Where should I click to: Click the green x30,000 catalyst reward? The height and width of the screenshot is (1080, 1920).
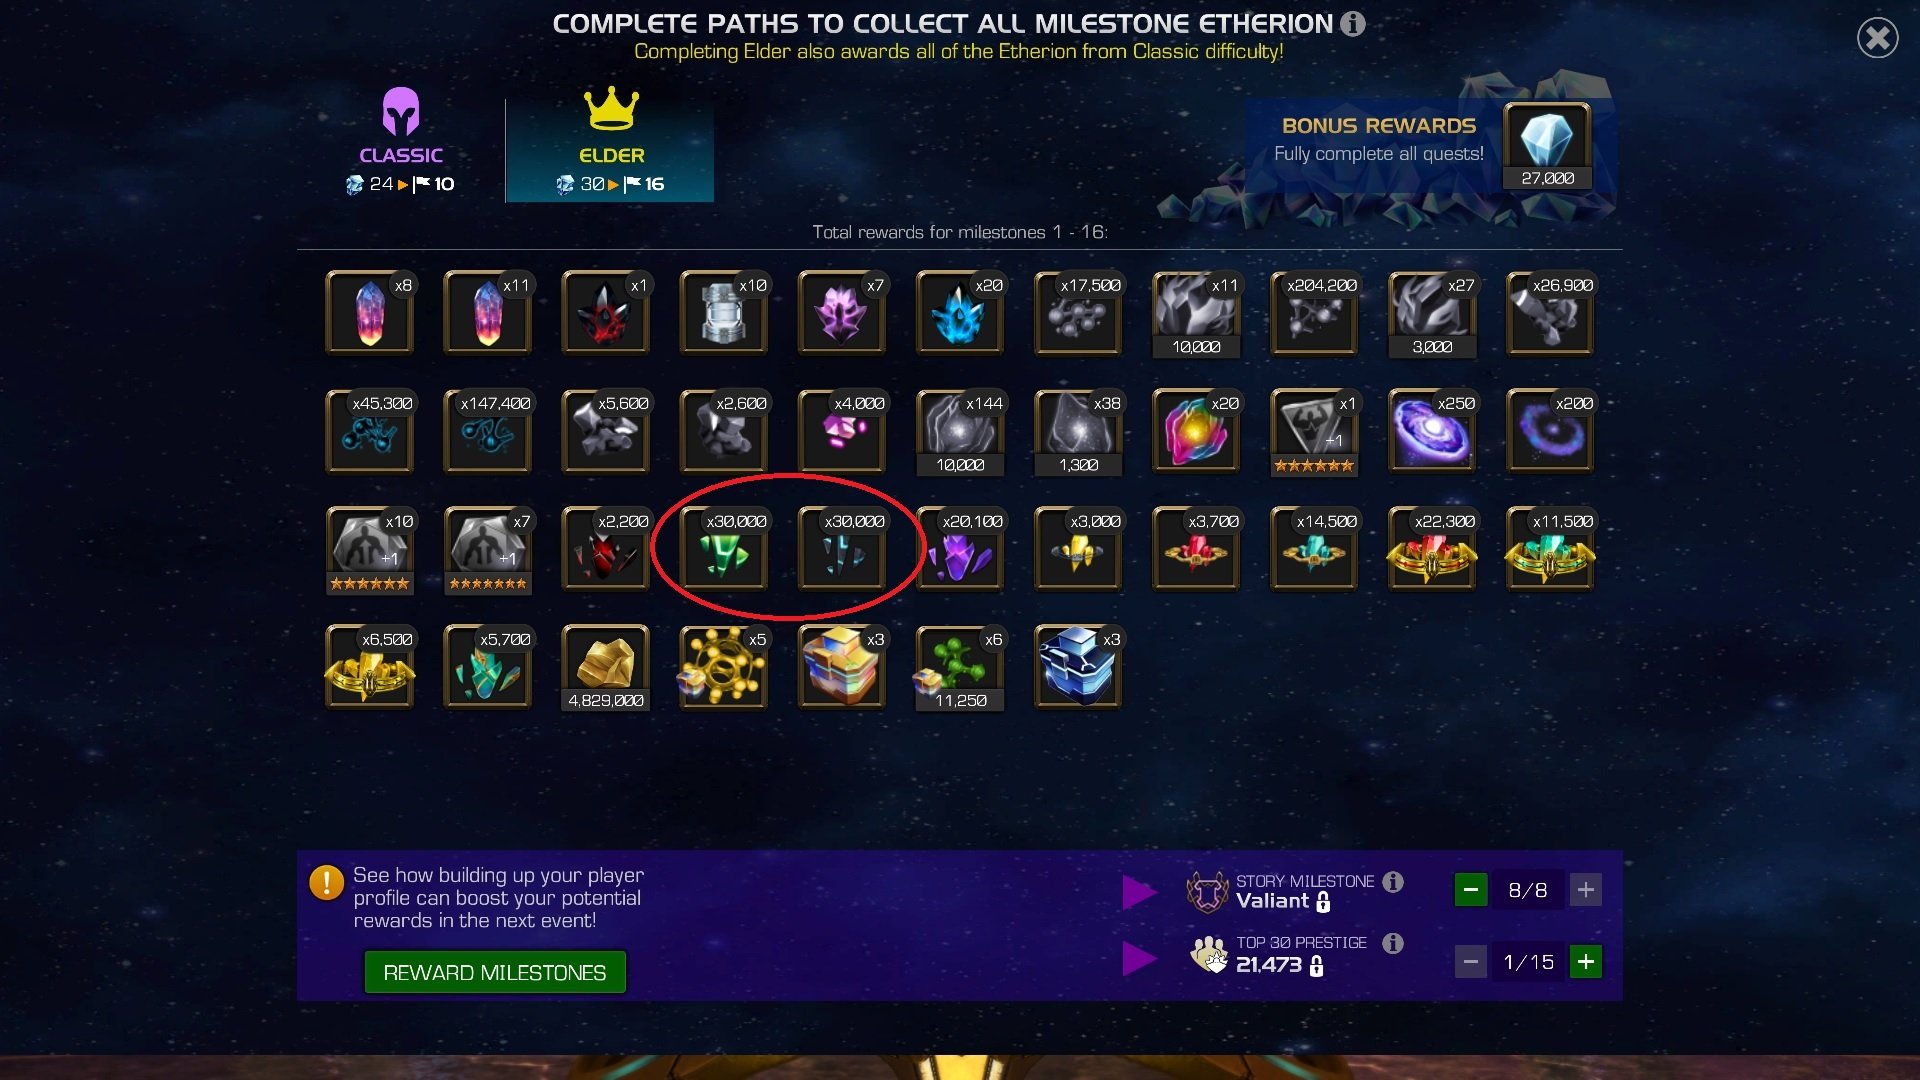[x=724, y=548]
